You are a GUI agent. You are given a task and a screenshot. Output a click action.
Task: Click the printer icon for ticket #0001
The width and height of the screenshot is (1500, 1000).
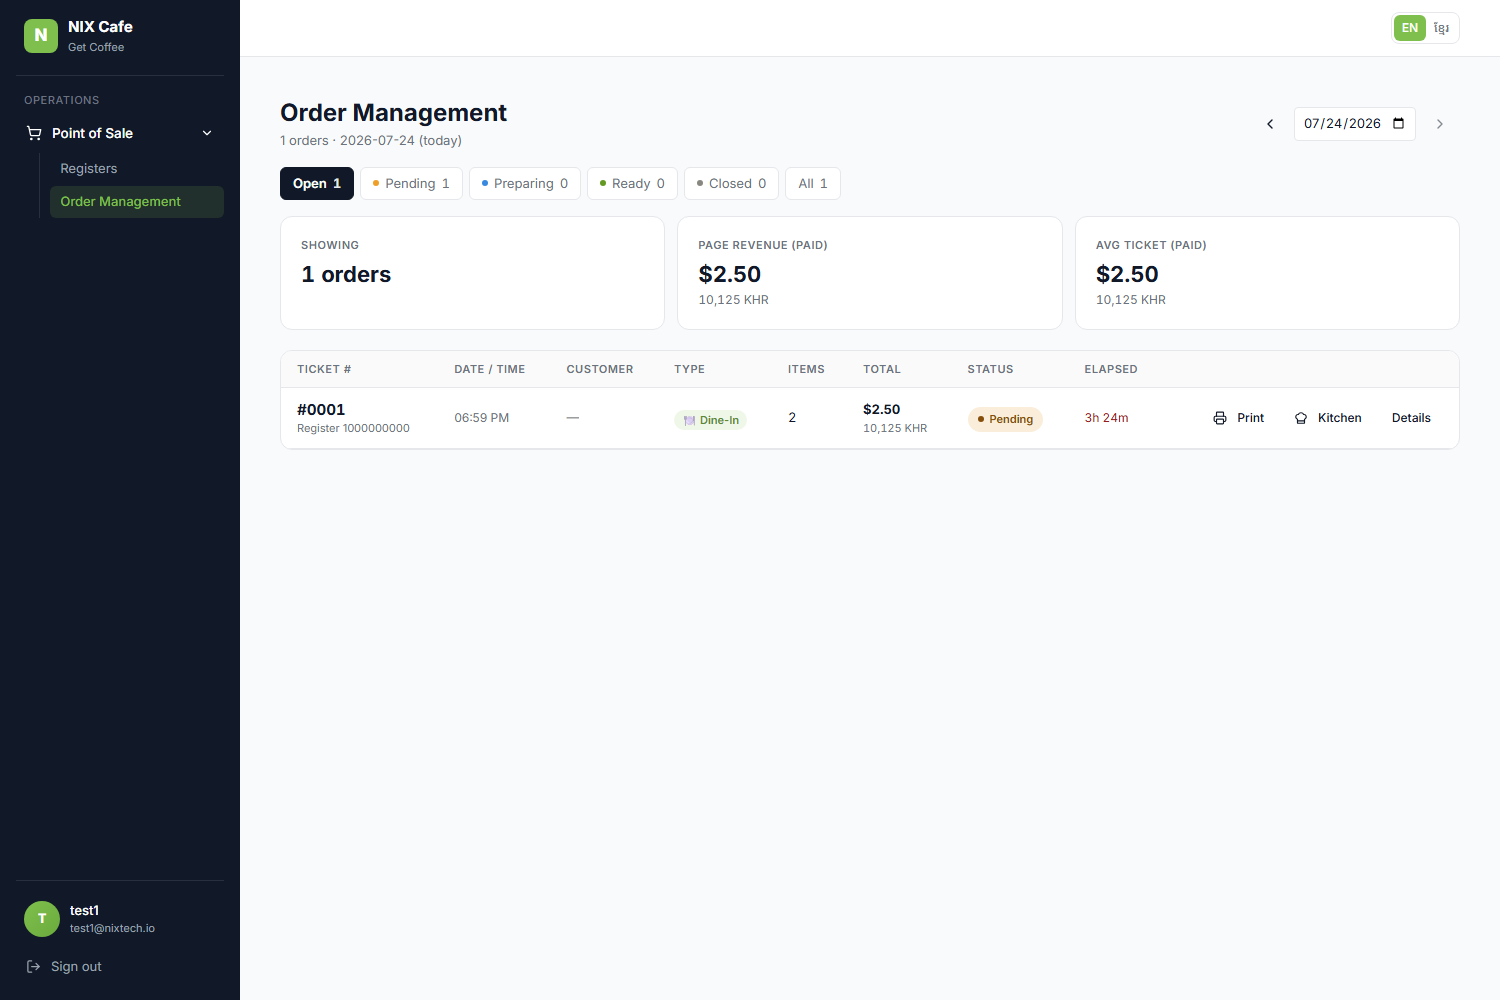[1220, 418]
